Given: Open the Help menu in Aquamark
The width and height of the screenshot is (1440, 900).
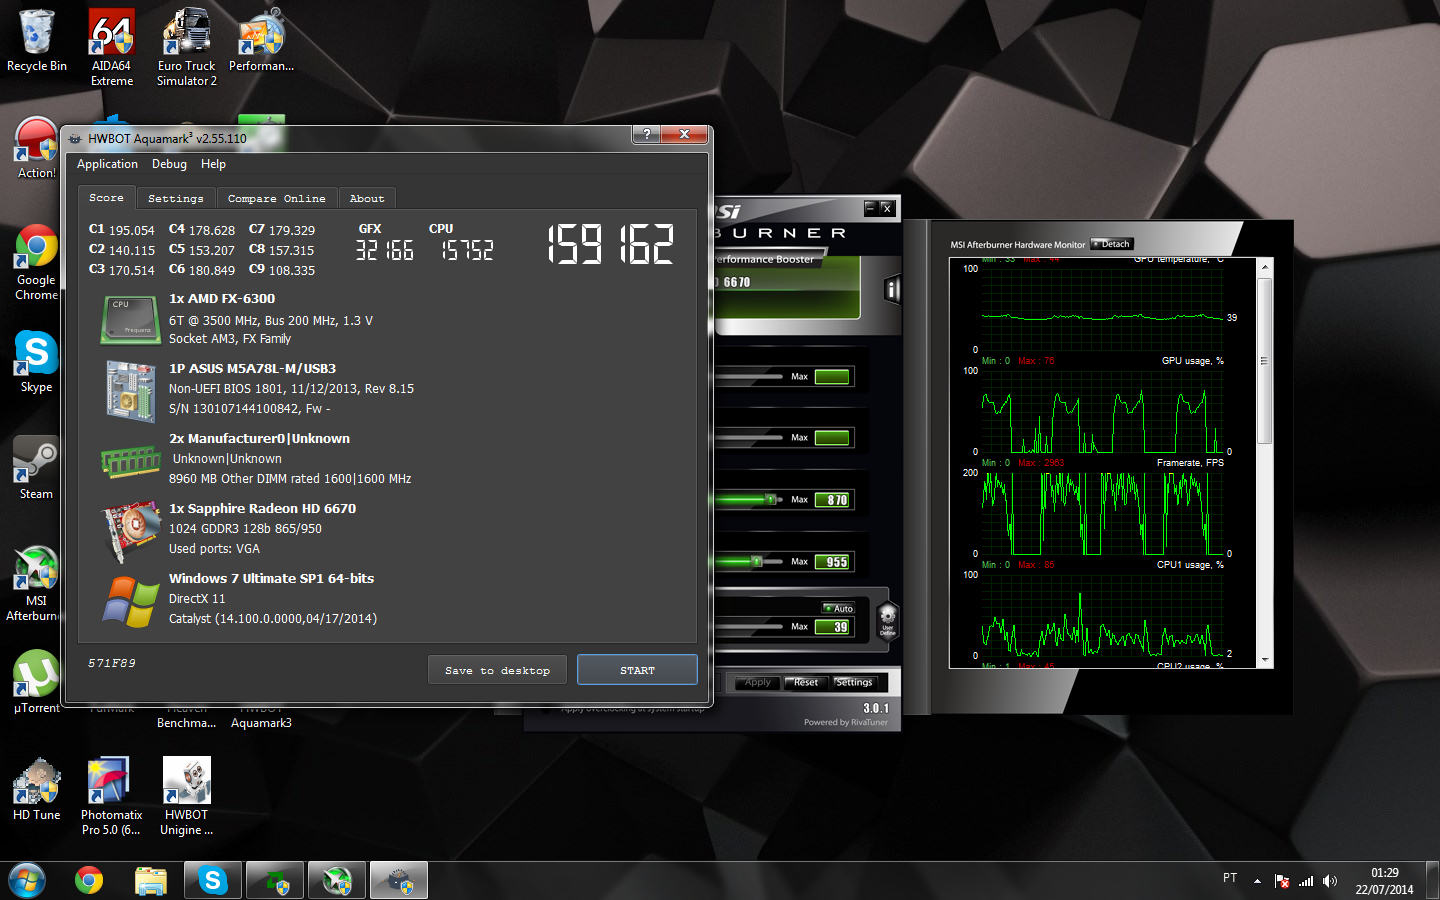Looking at the screenshot, I should click(x=213, y=164).
